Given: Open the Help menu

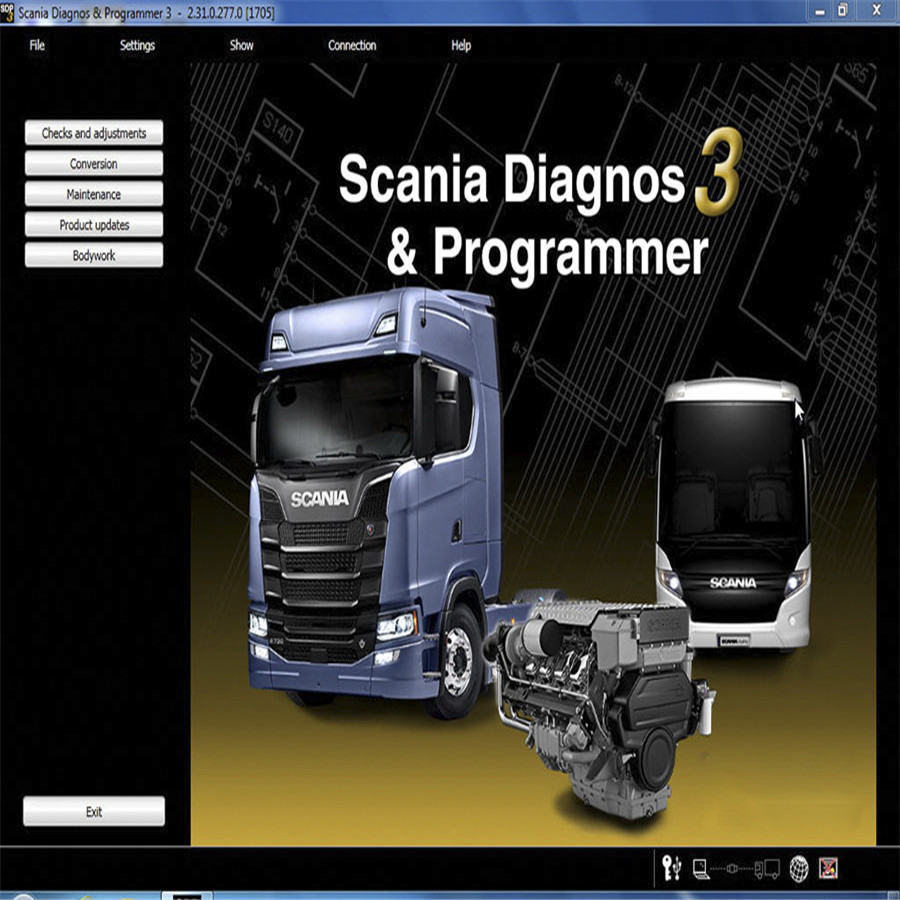Looking at the screenshot, I should [461, 45].
